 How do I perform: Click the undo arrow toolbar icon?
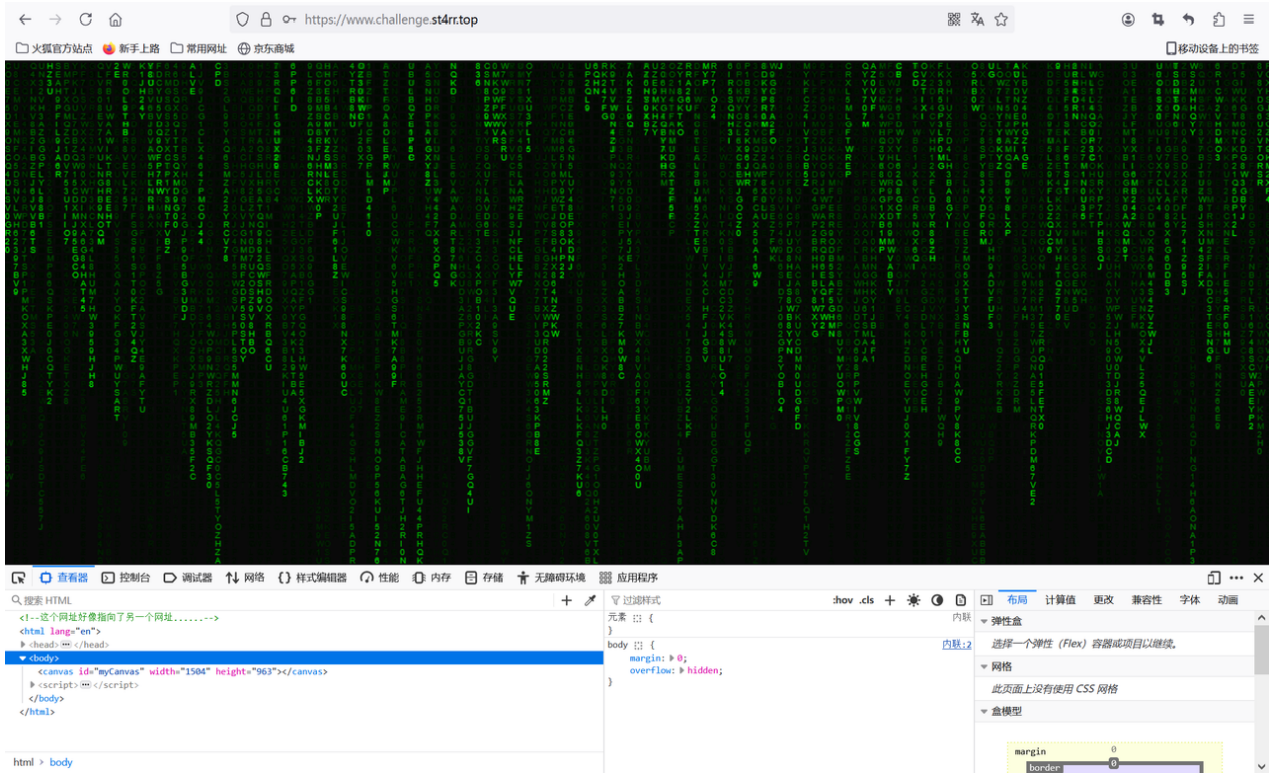pyautogui.click(x=1188, y=19)
